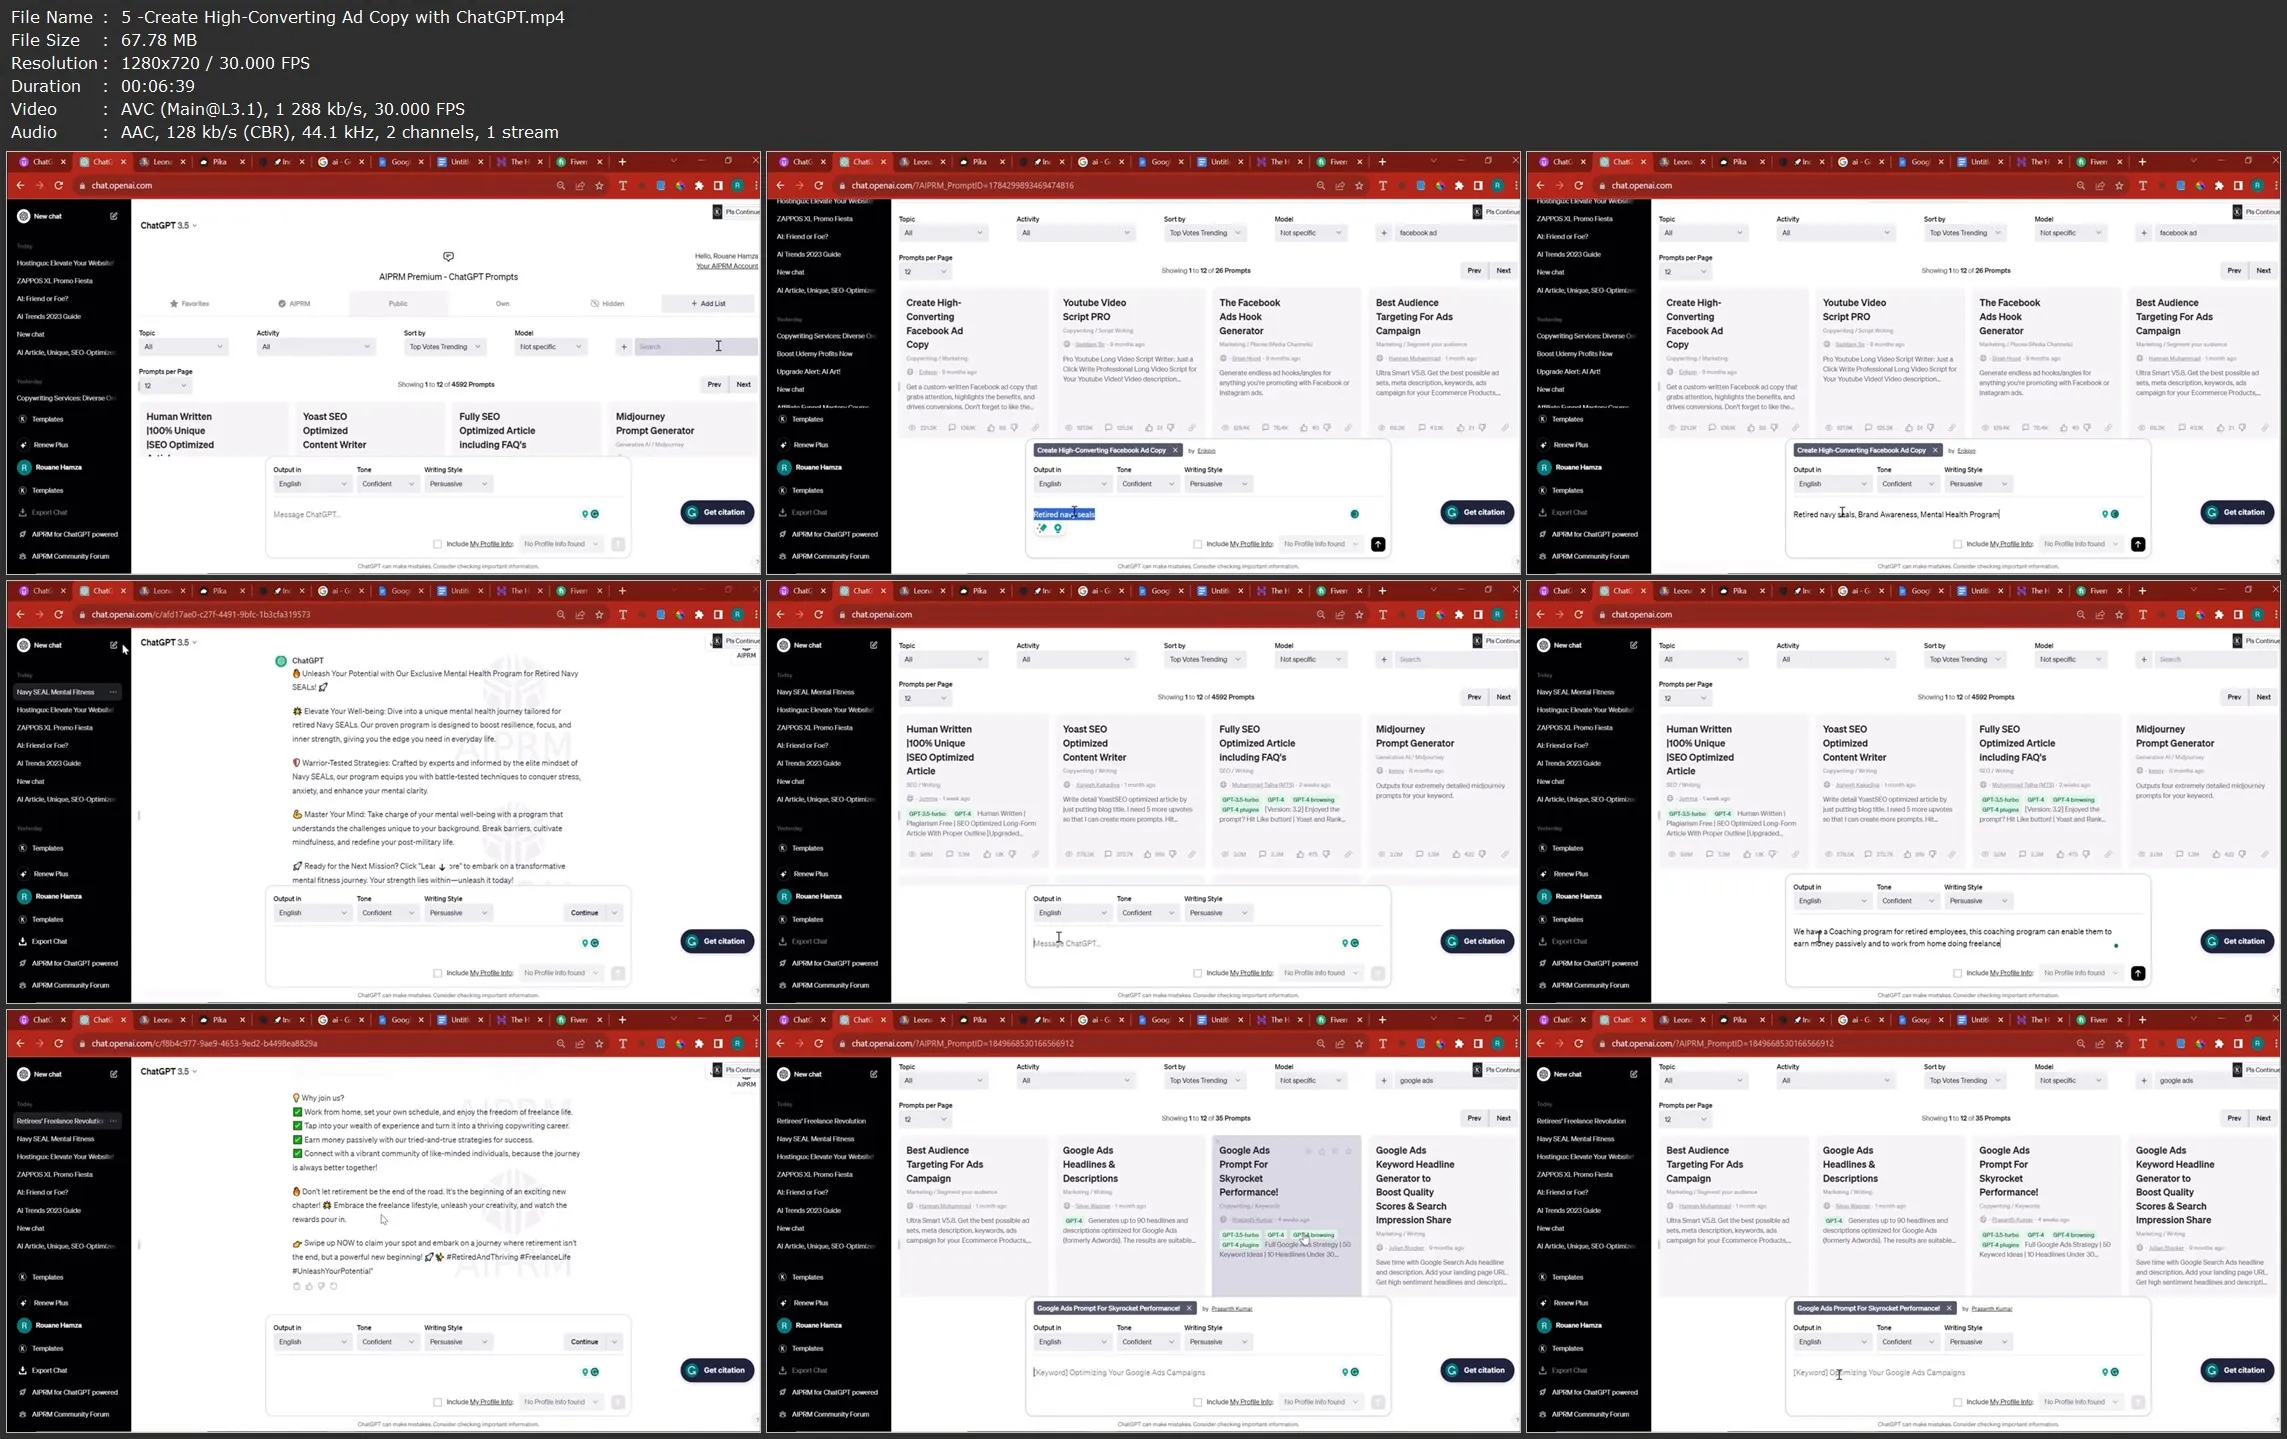This screenshot has width=2287, height=1439.
Task: Open new browser tab plus in AIPRM Premium frame
Action: click(622, 162)
